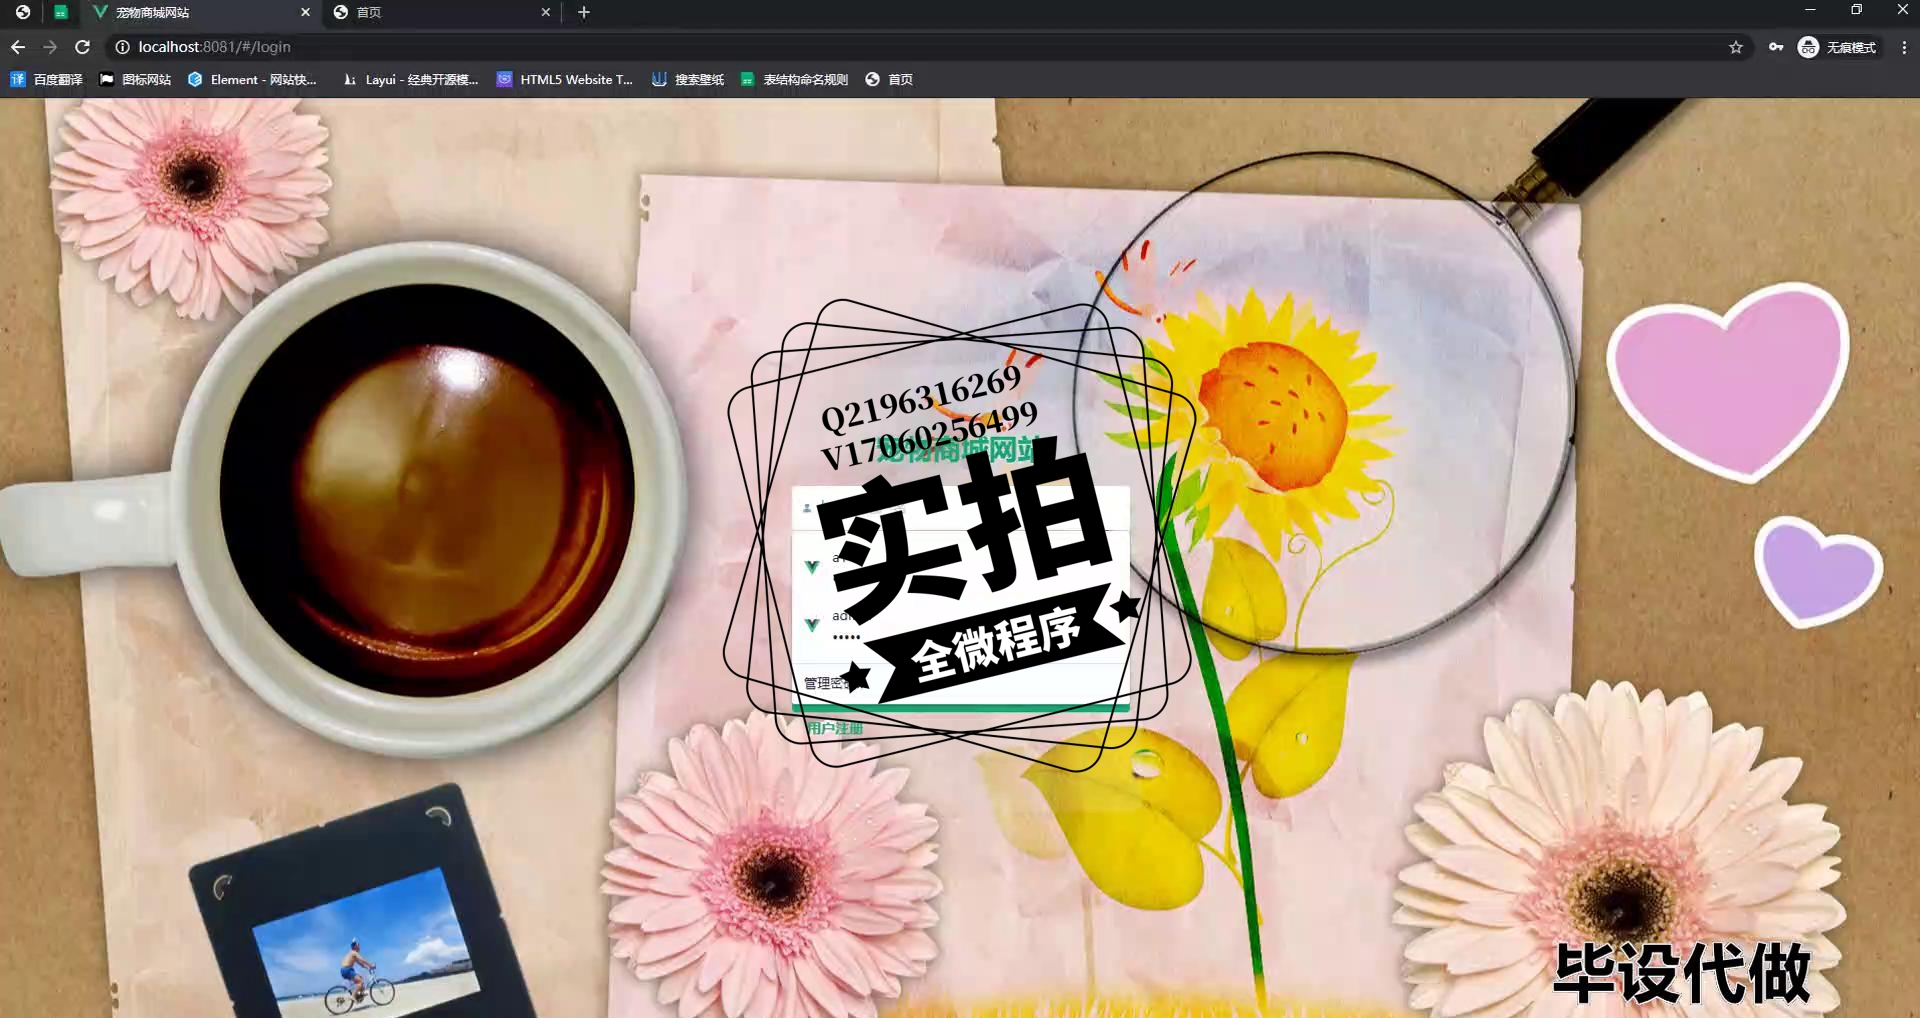
Task: Reload the current page
Action: 83,47
